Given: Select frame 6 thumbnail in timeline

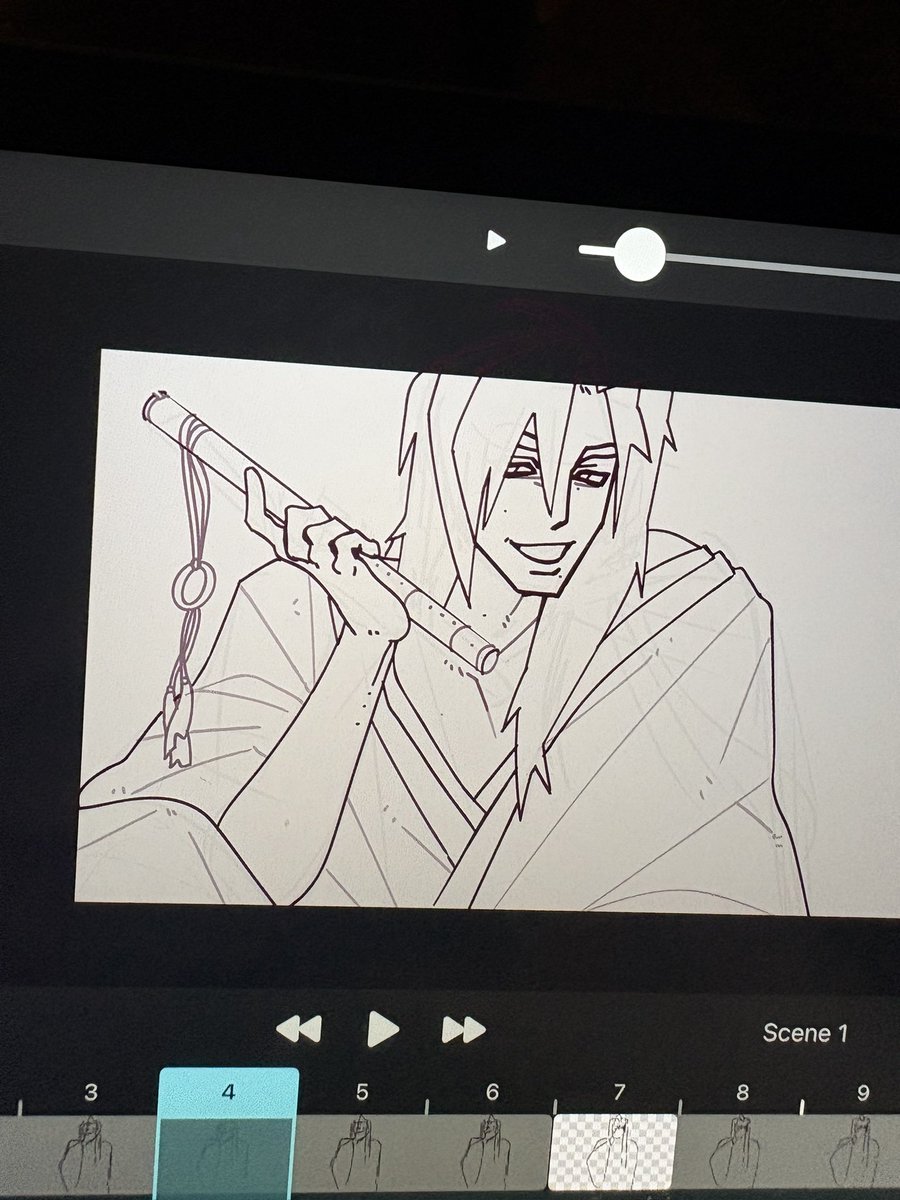Looking at the screenshot, I should click(x=489, y=1152).
